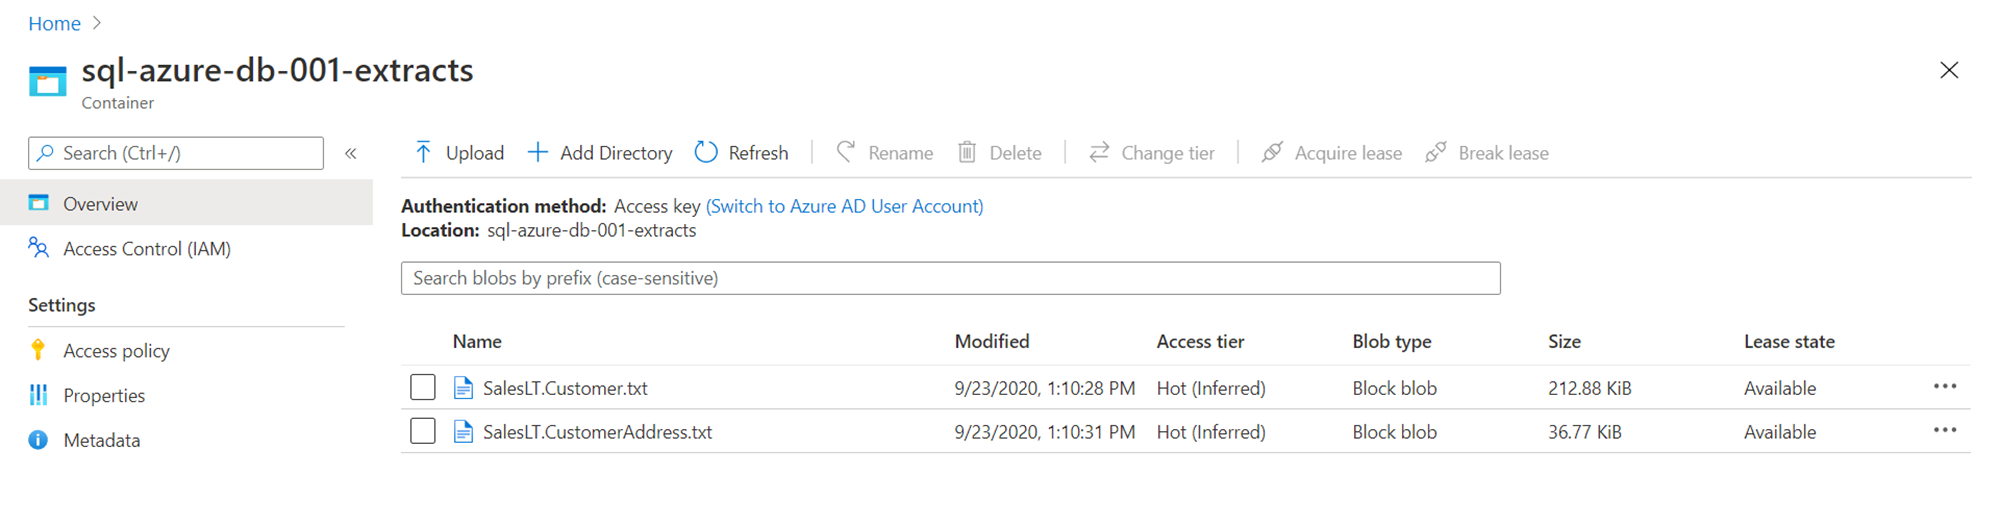Click the Upload arrow icon

423,152
